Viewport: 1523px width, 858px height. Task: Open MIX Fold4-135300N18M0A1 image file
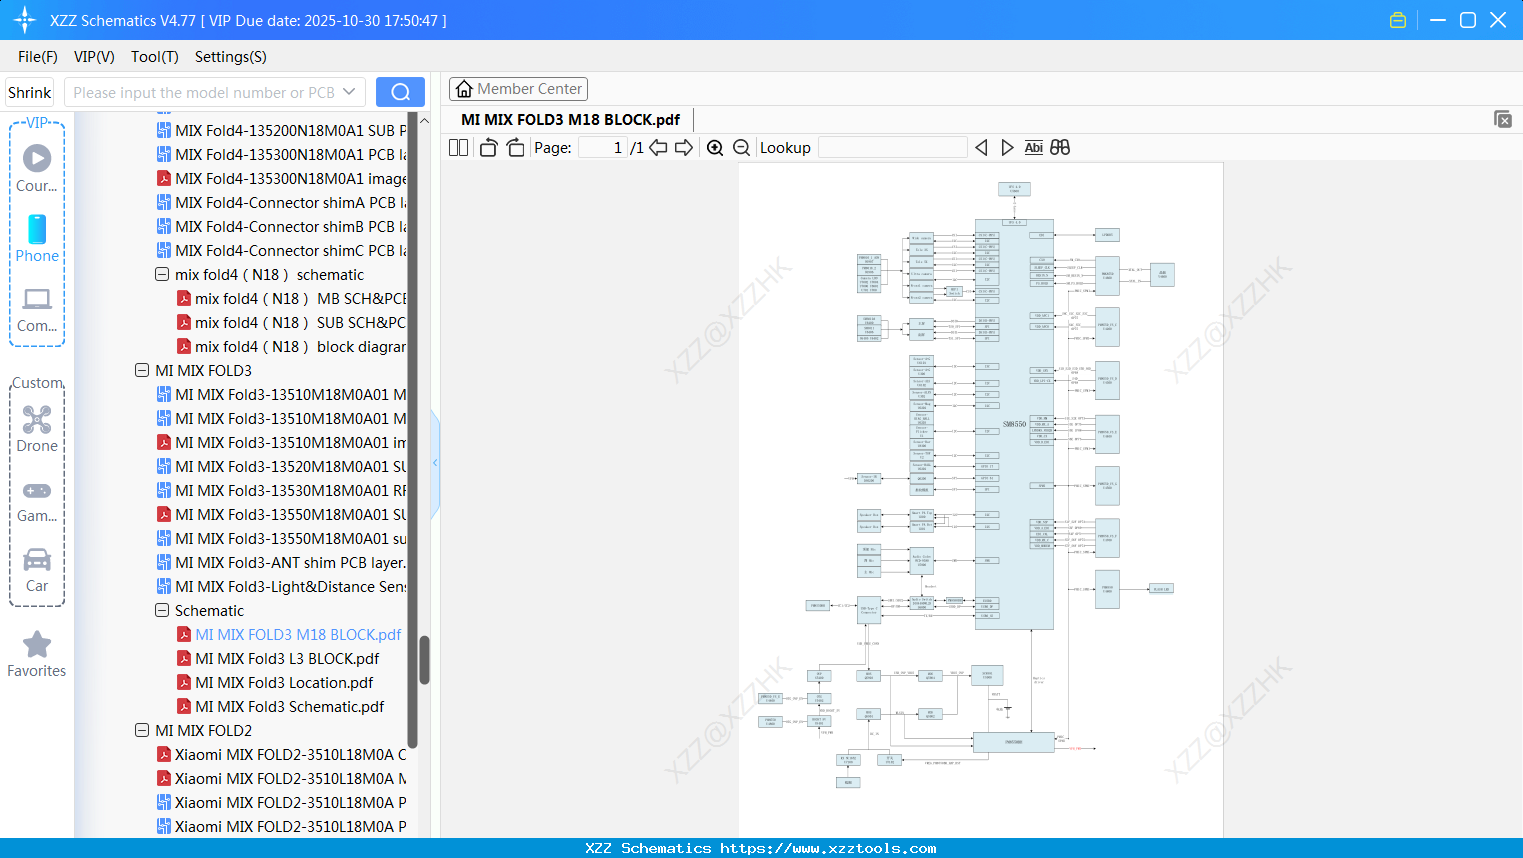[282, 178]
